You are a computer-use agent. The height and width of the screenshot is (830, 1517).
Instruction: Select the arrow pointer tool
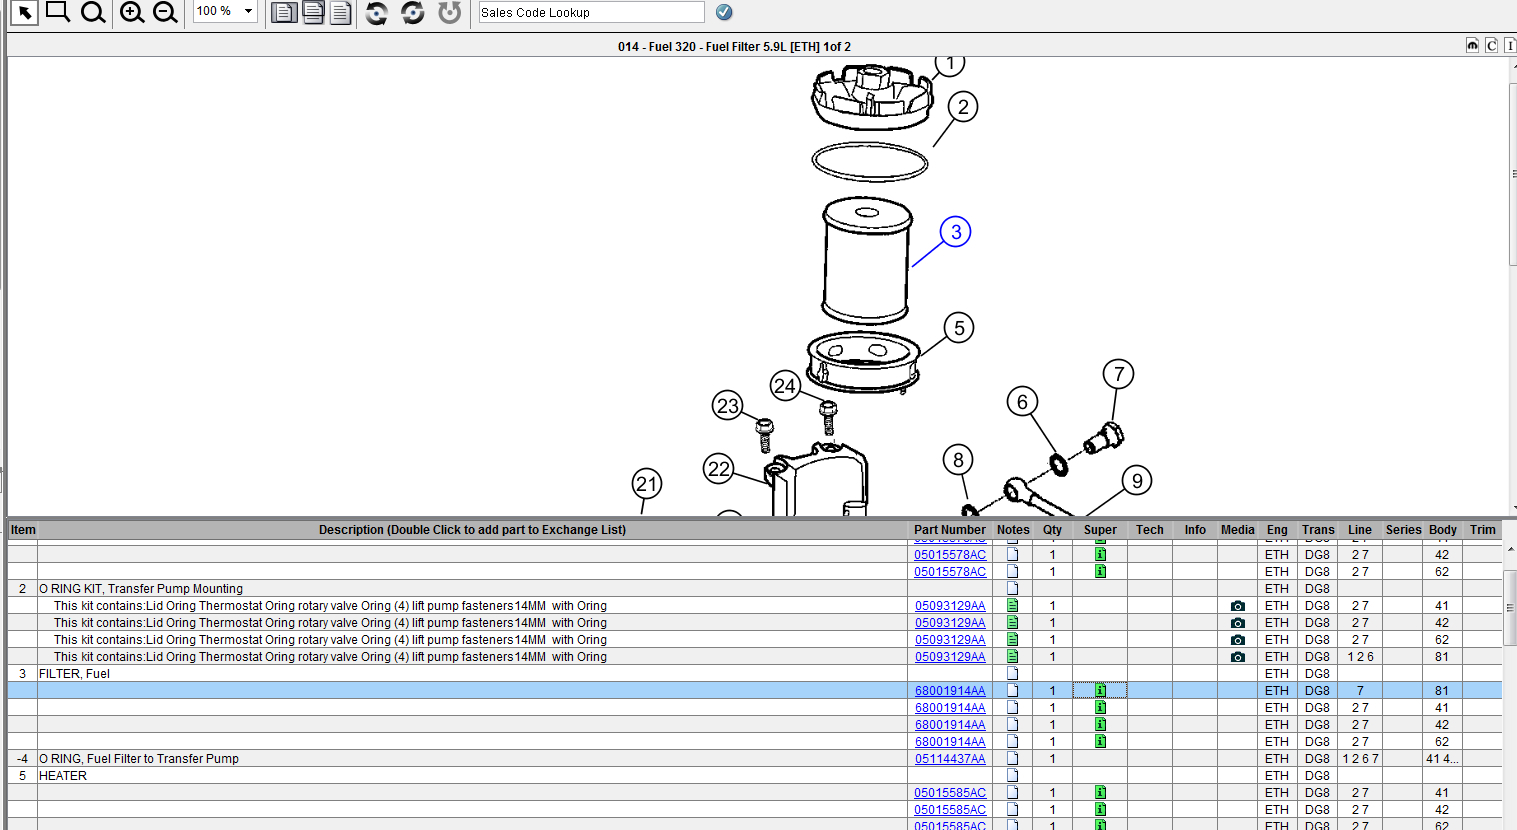(x=24, y=12)
